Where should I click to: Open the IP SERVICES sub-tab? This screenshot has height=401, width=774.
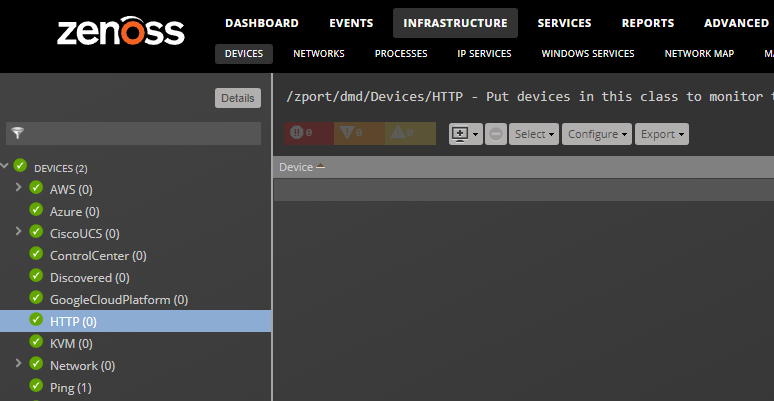tap(484, 54)
